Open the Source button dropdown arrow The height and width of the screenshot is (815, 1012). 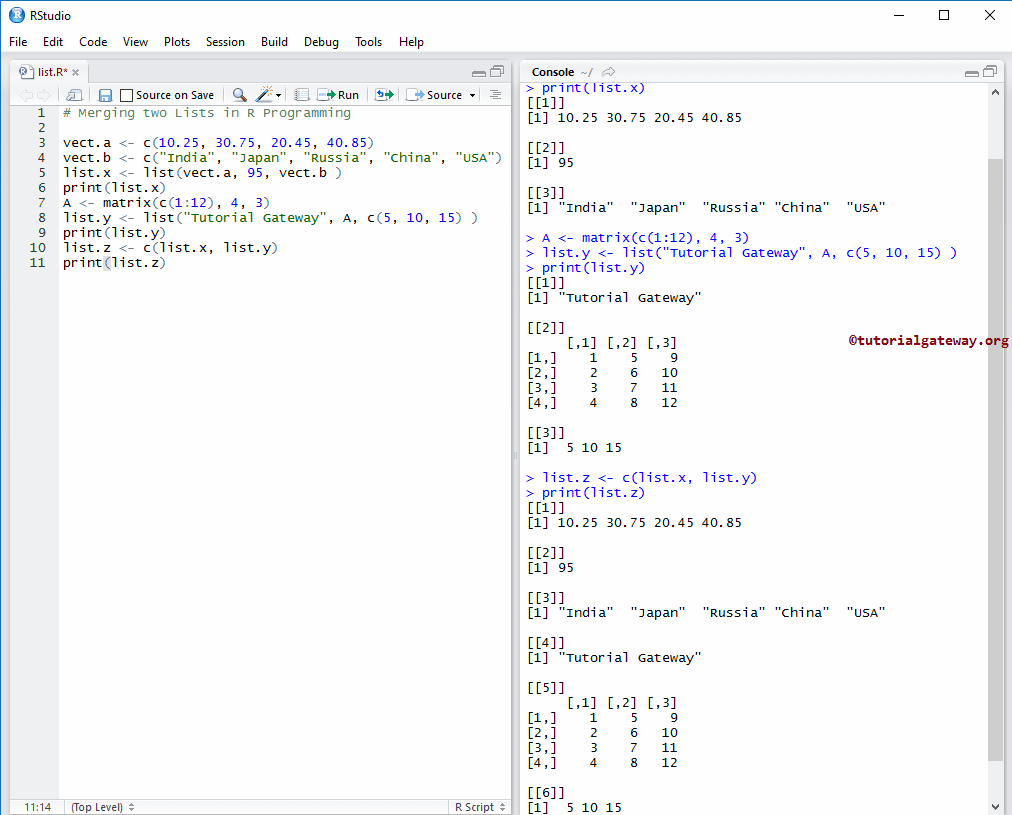tap(471, 96)
